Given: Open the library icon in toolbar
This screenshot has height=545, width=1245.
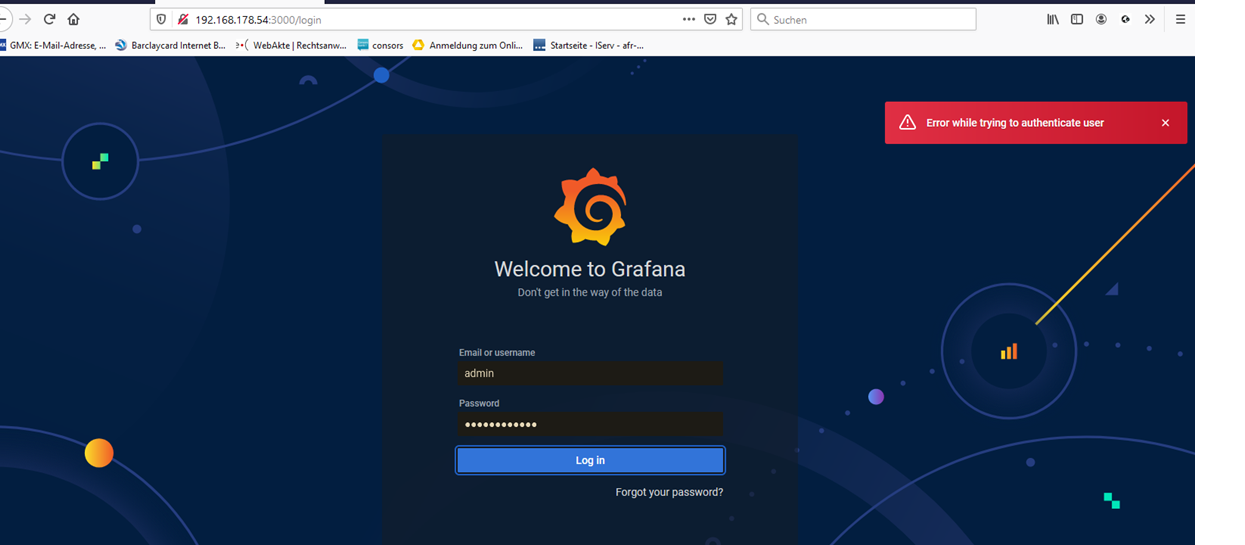Looking at the screenshot, I should 1053,19.
